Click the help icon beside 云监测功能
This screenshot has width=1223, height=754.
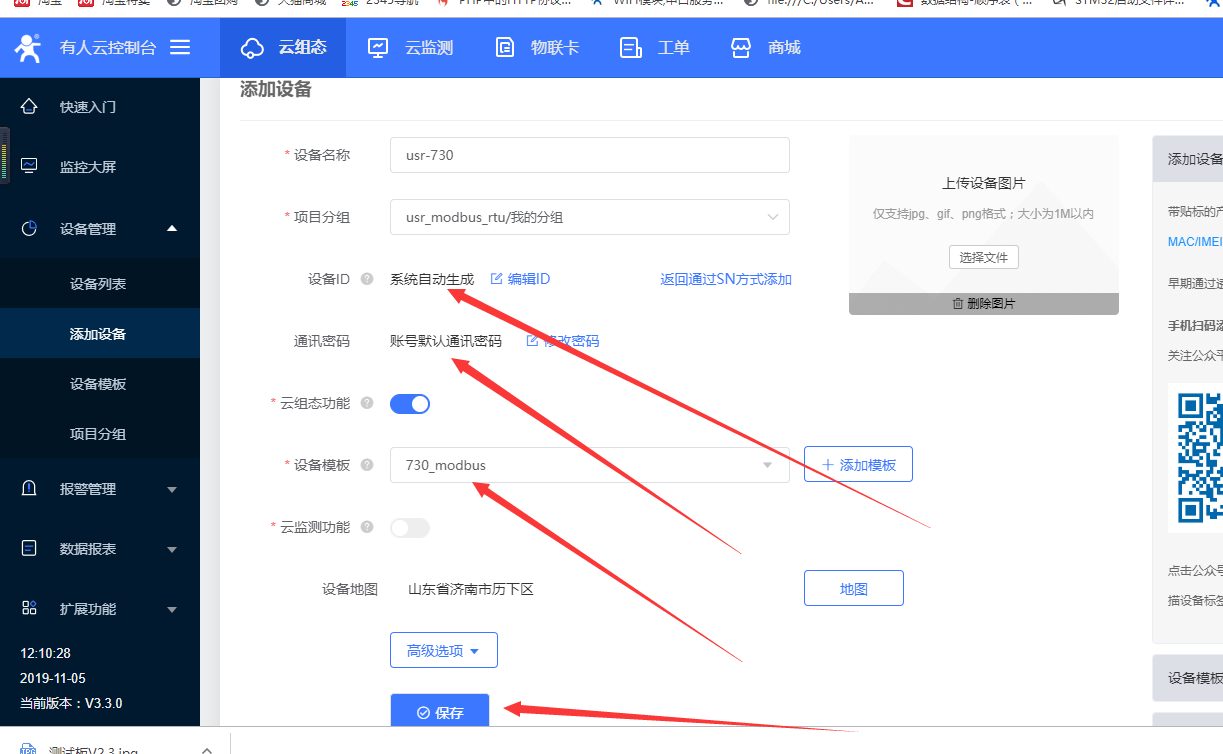367,527
